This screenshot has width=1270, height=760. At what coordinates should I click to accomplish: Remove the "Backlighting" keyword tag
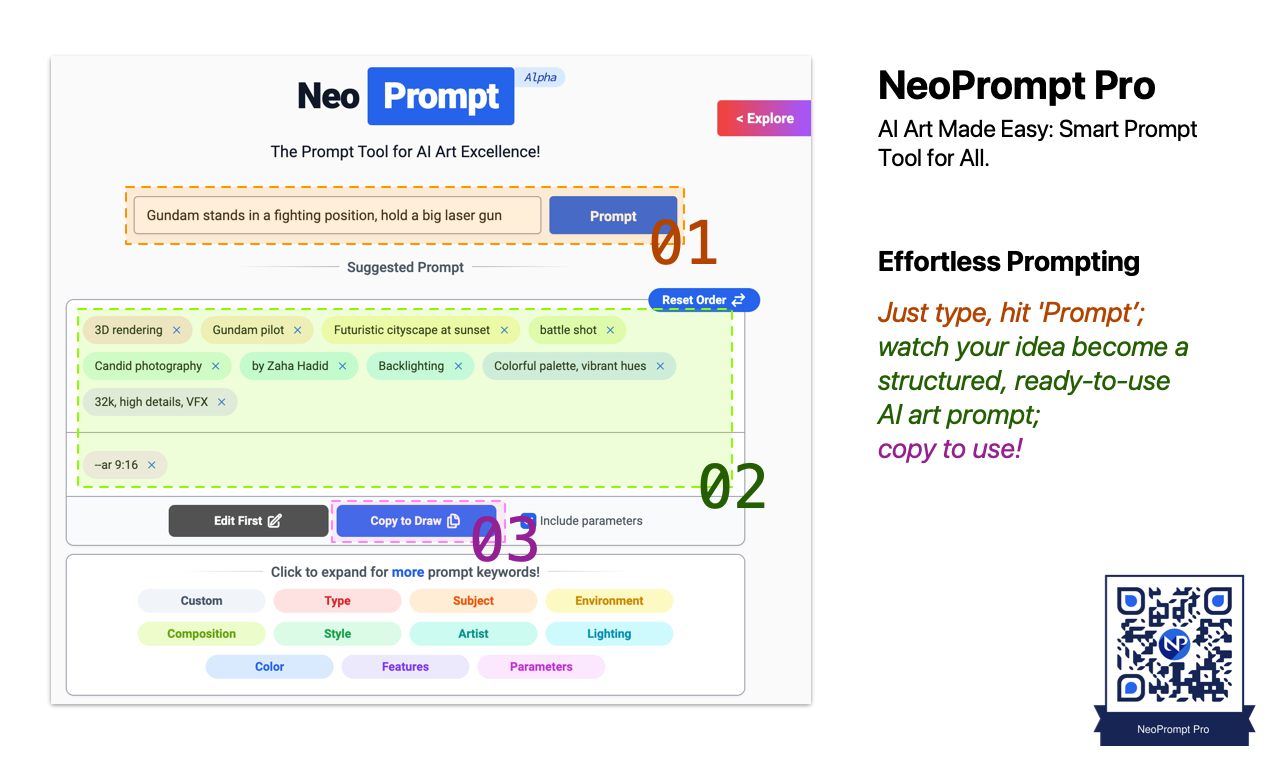pos(457,366)
